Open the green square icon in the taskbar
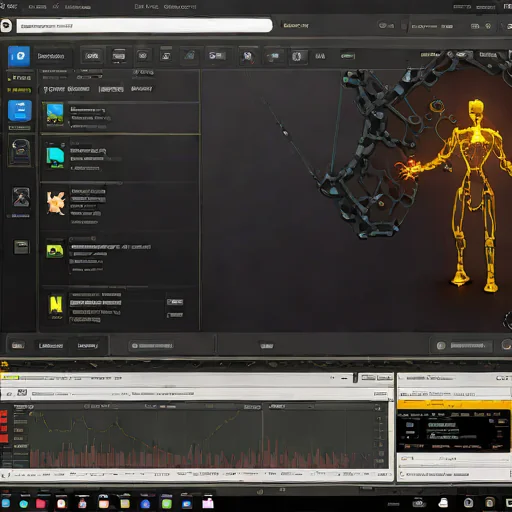The height and width of the screenshot is (512, 512). [x=167, y=503]
